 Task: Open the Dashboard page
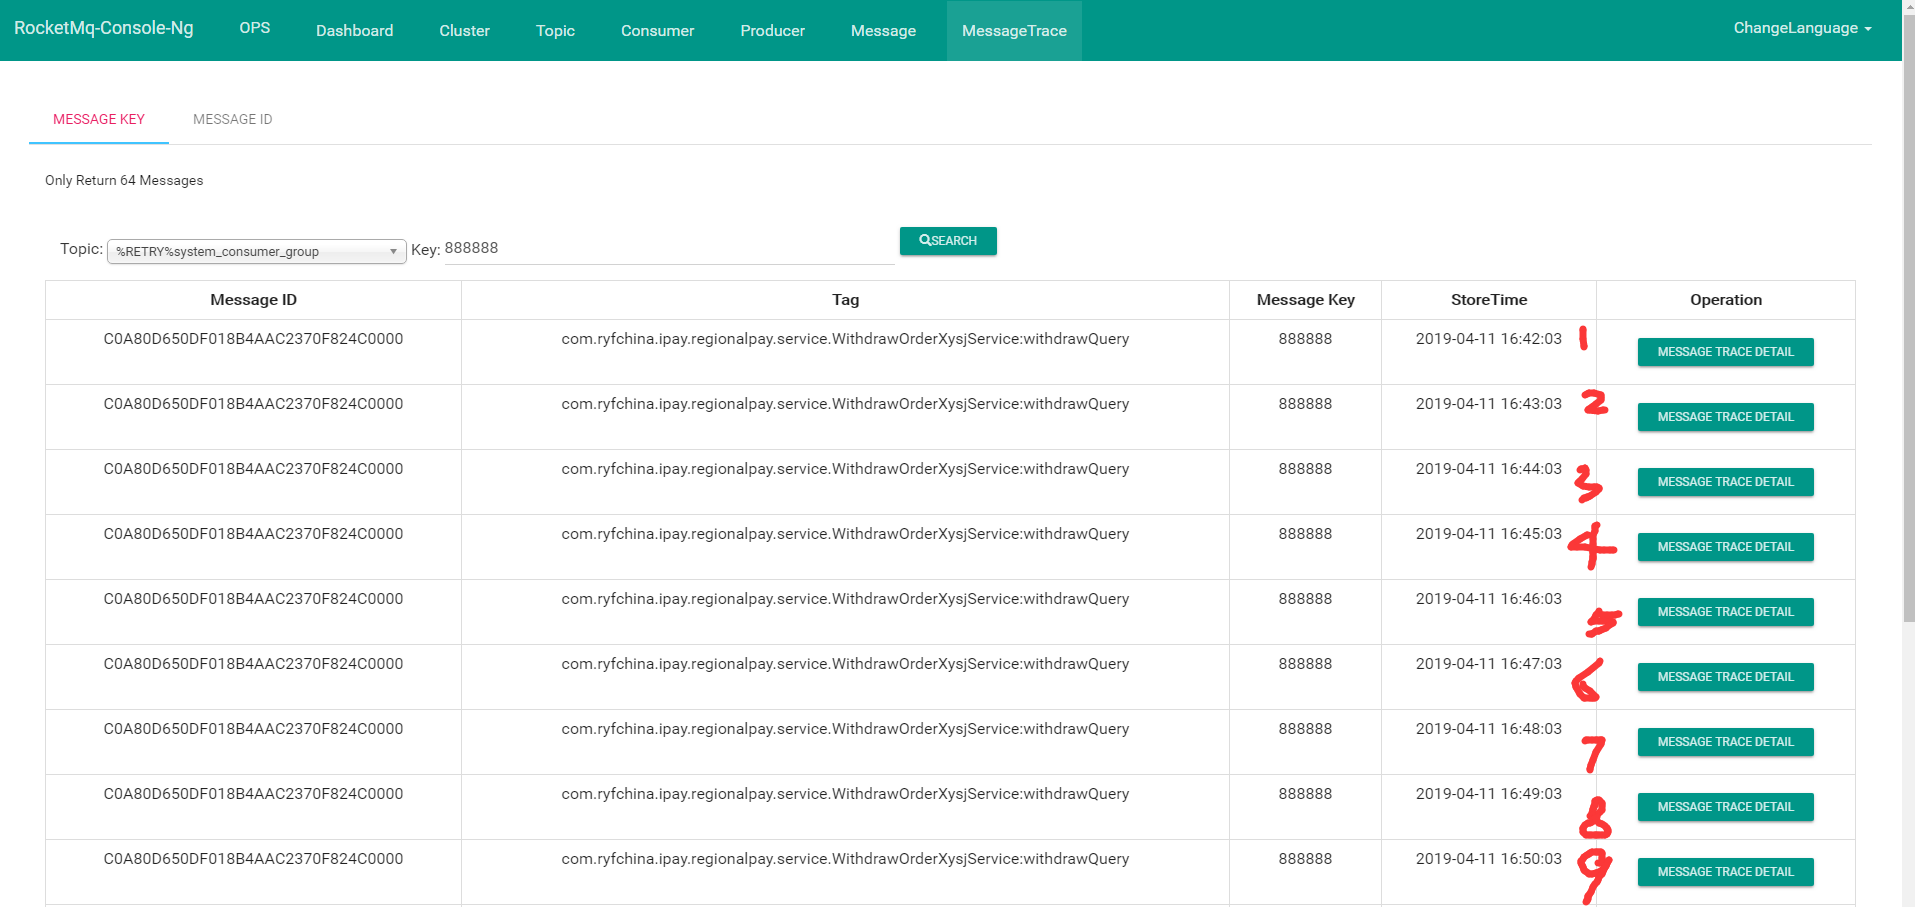(x=354, y=30)
